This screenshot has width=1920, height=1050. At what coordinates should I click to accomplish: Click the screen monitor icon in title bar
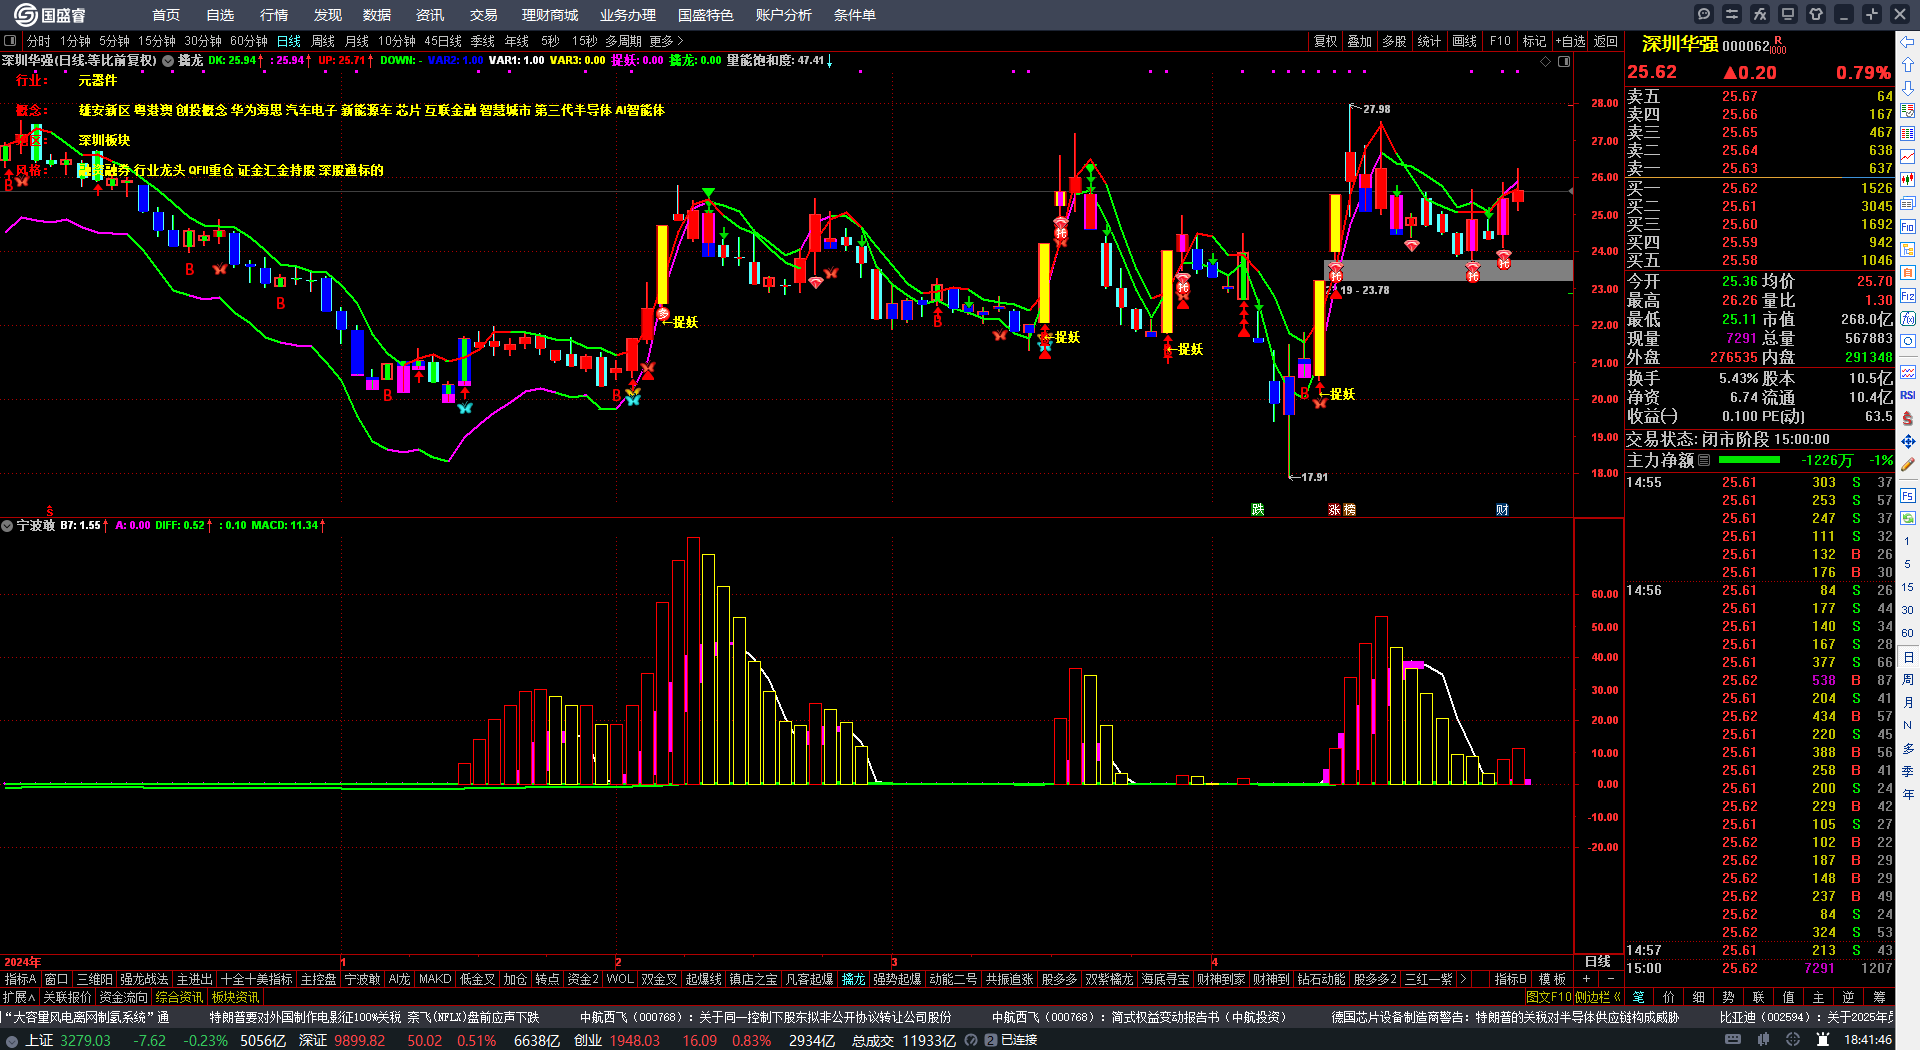(1788, 14)
